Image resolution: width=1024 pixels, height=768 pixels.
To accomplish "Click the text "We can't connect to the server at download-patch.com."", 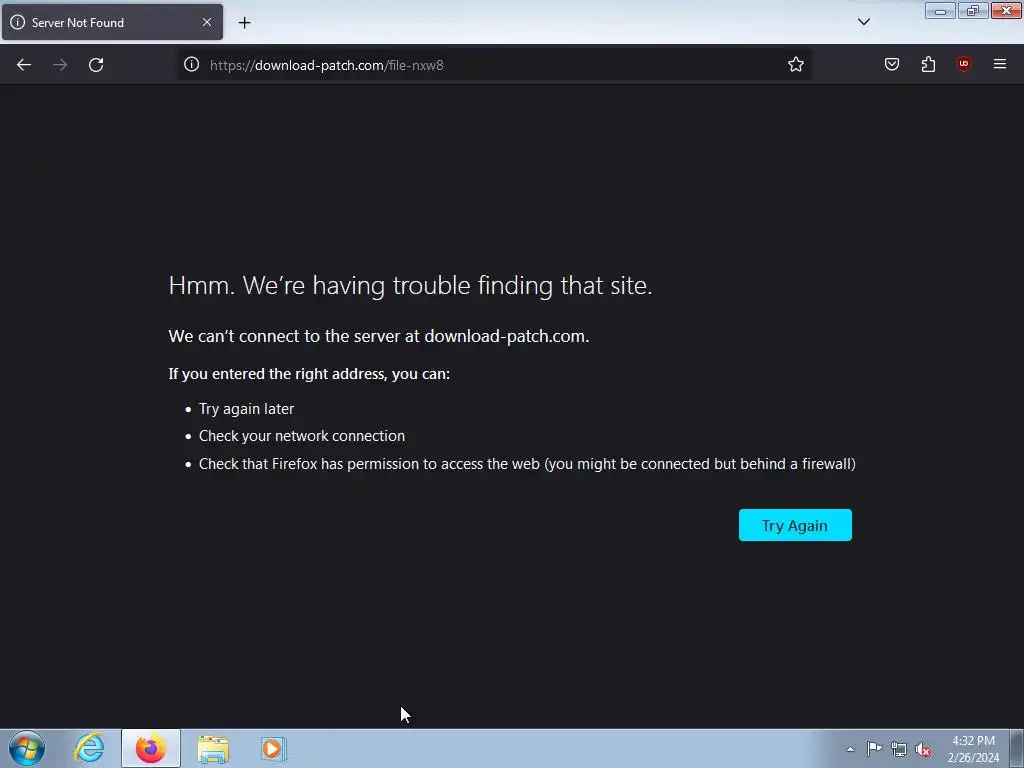I will point(379,336).
